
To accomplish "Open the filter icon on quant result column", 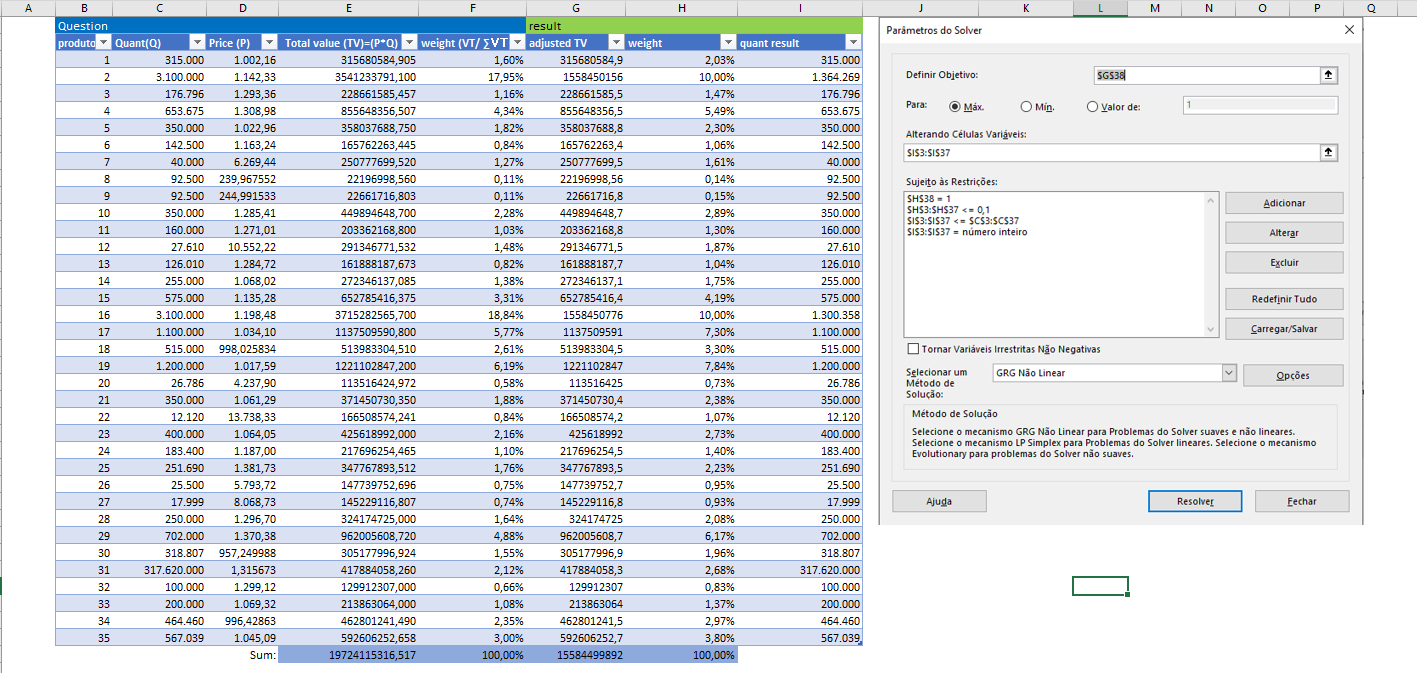I will tap(852, 42).
